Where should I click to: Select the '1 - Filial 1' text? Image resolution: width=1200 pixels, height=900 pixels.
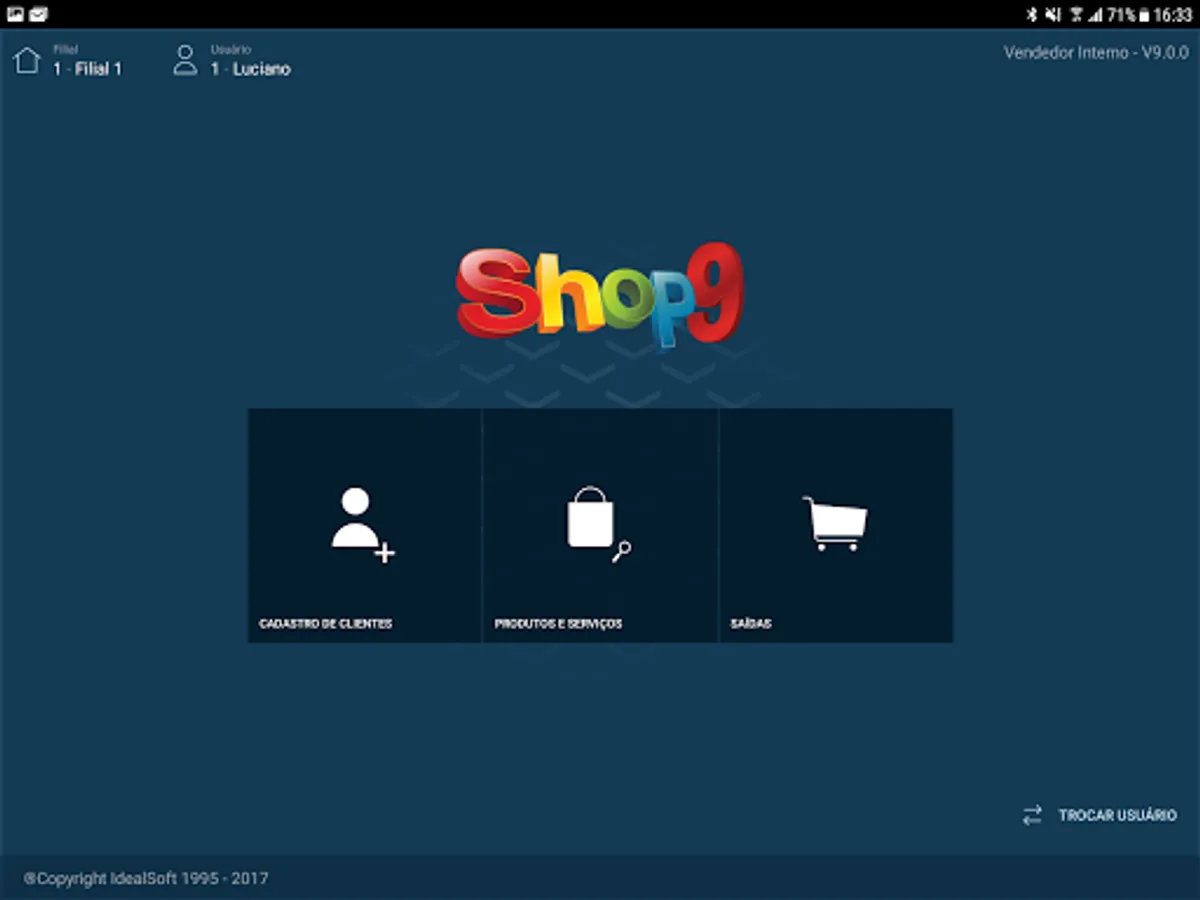click(x=87, y=69)
